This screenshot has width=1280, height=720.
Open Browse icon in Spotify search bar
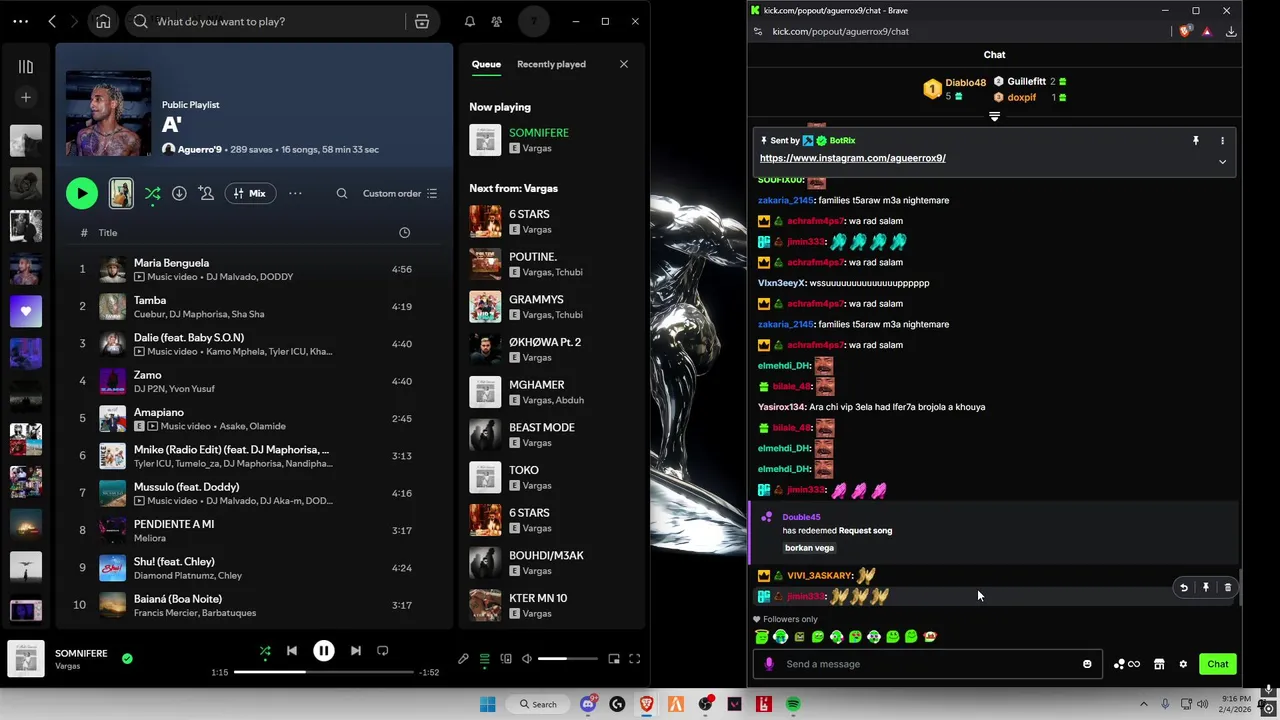click(x=422, y=21)
